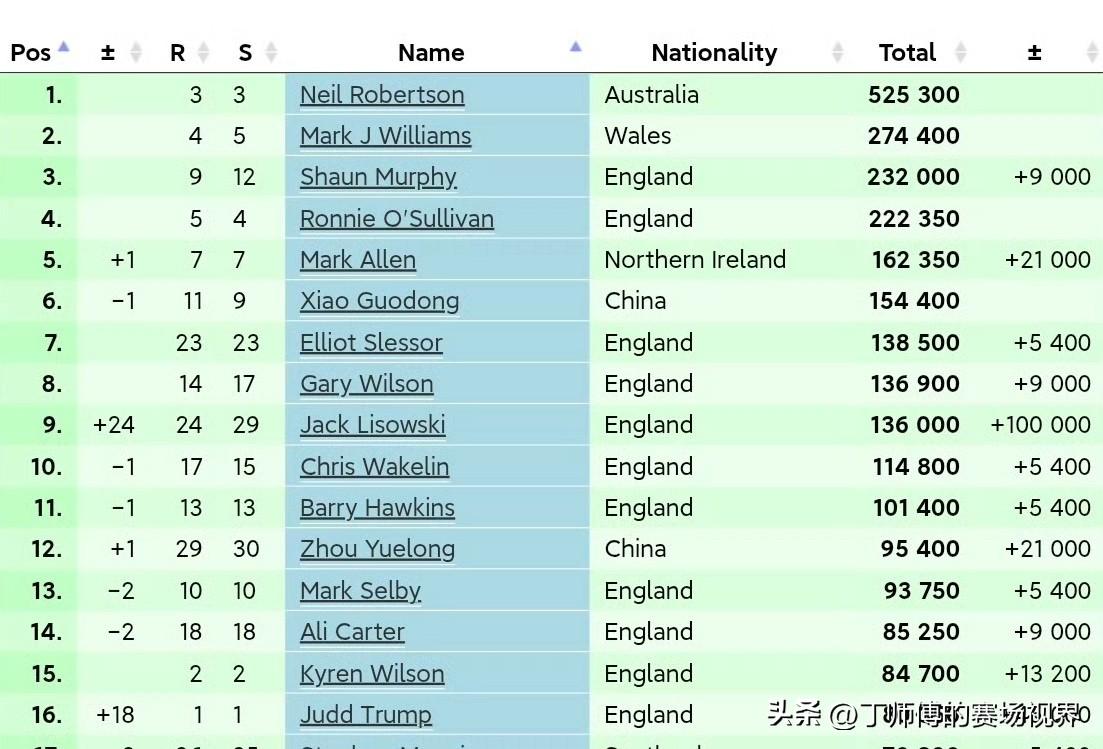1103x749 pixels.
Task: Click the Zhou Yuelong name link
Action: coord(377,549)
